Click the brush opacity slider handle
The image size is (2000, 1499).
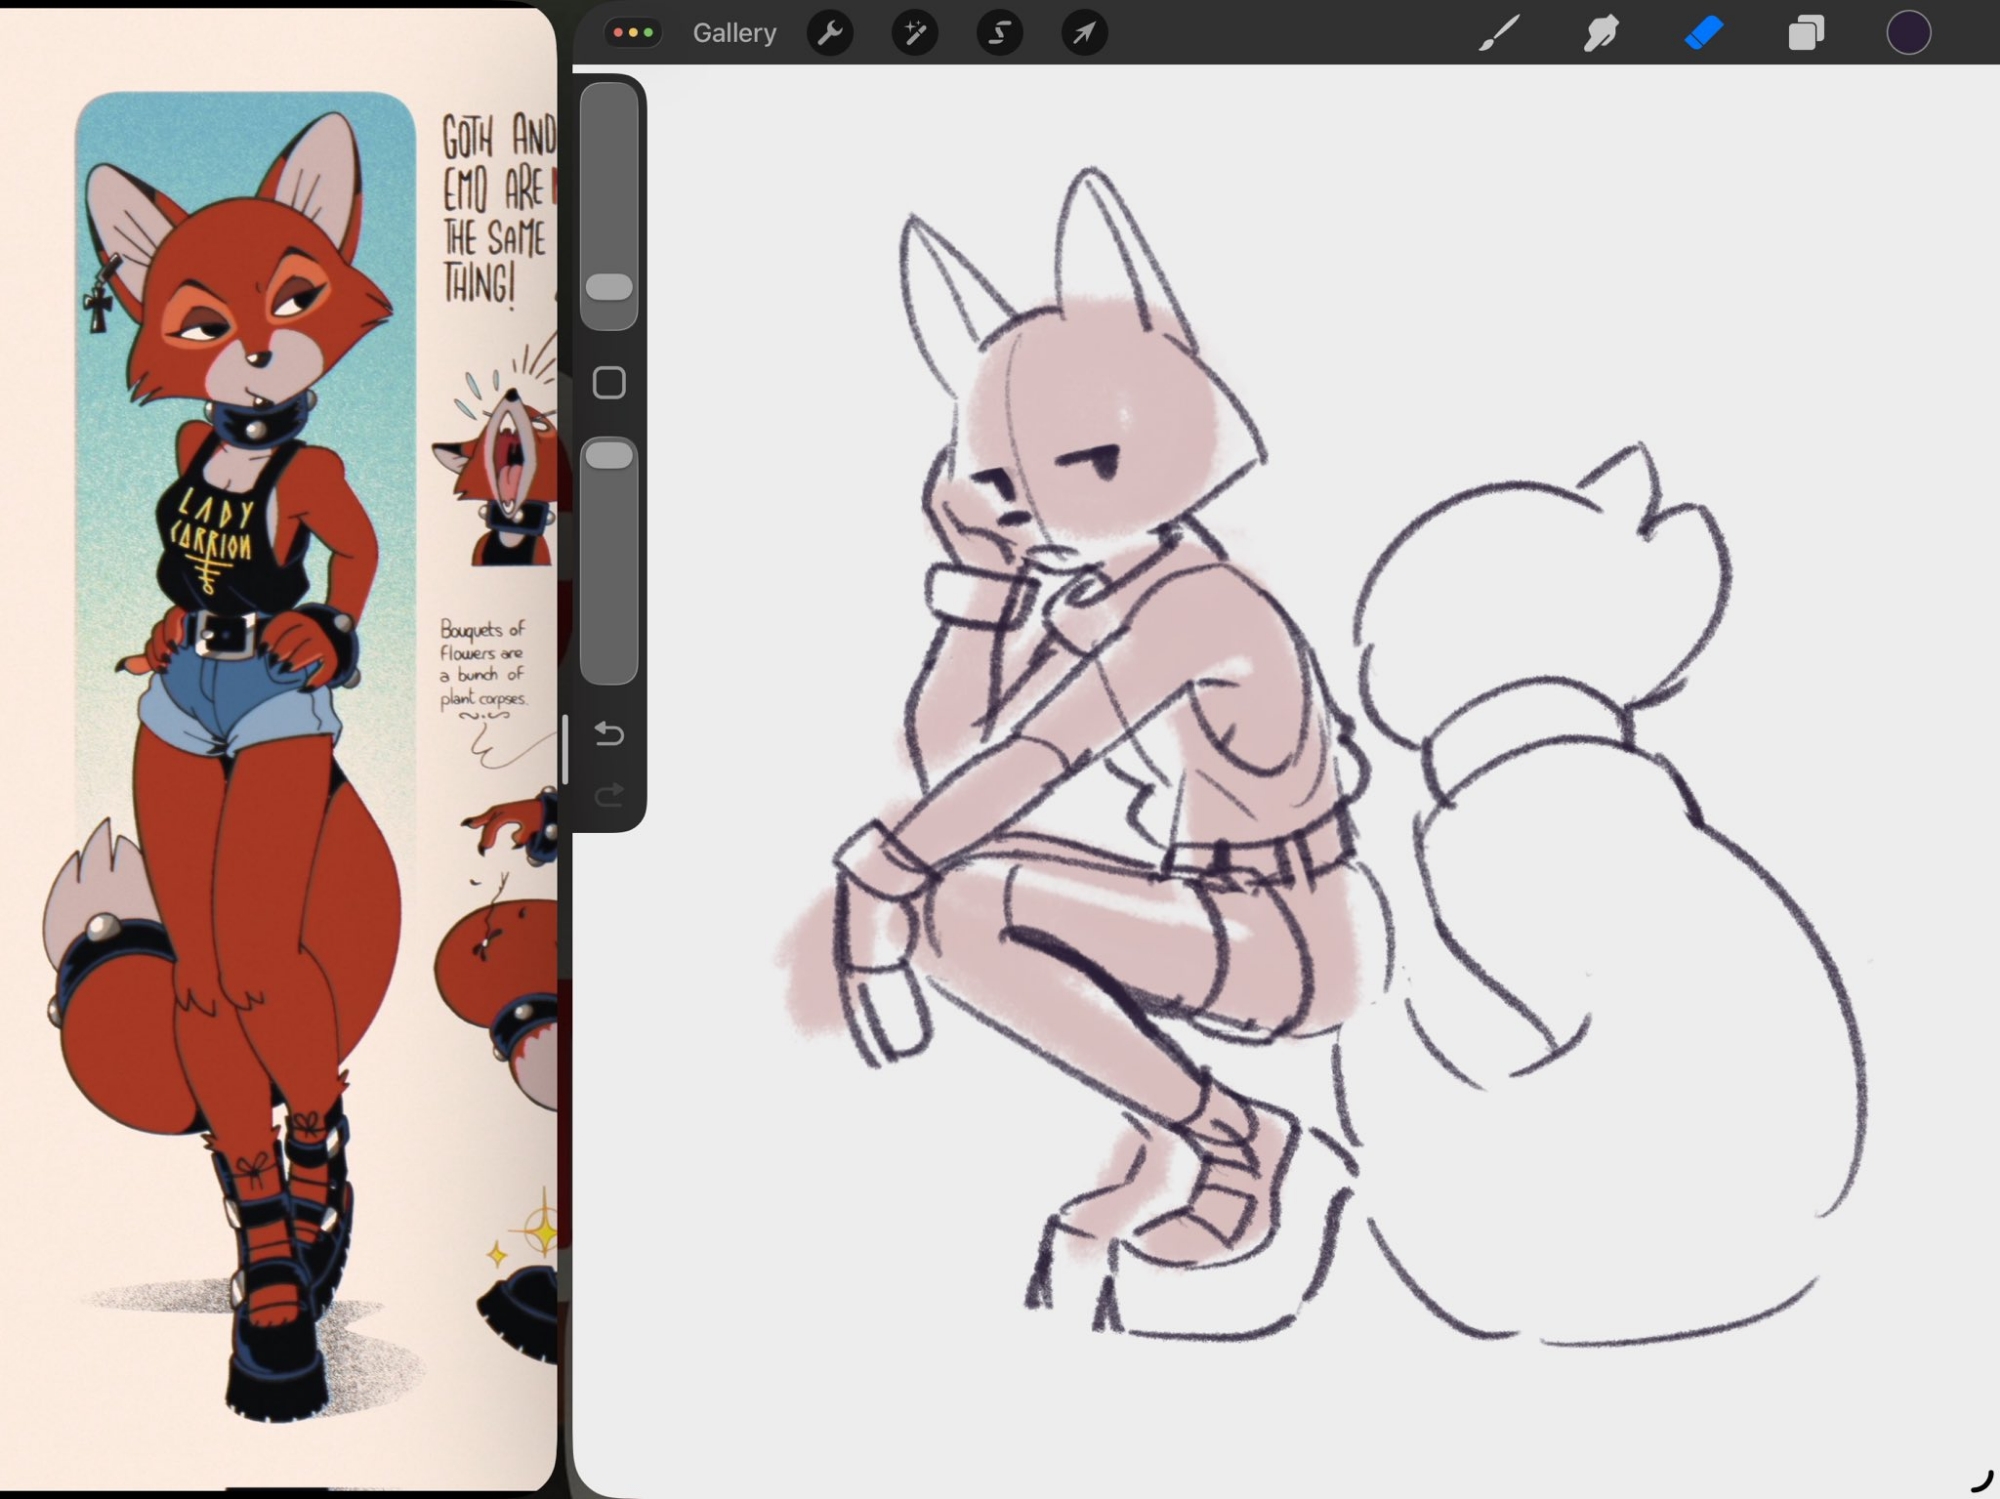[609, 456]
